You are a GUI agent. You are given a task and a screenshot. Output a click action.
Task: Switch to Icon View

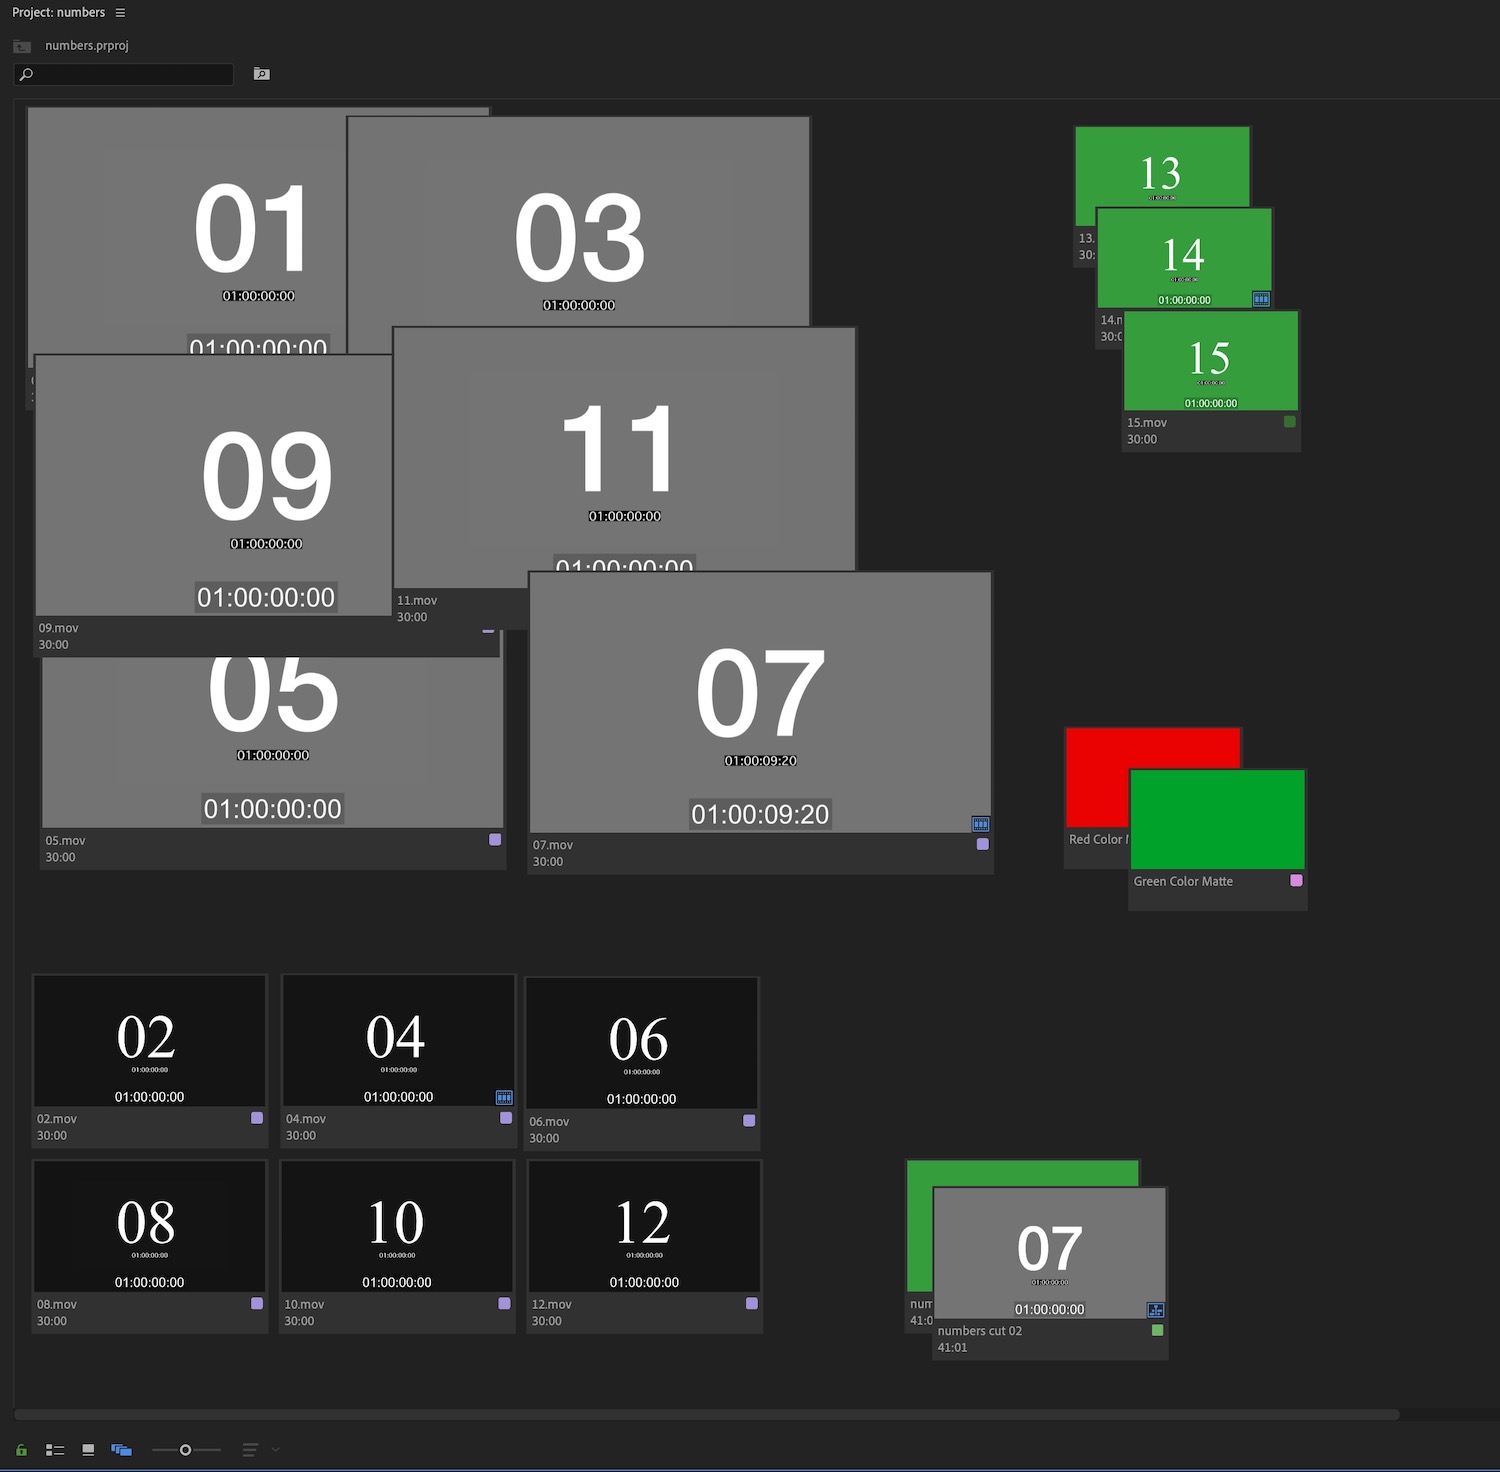coord(88,1450)
